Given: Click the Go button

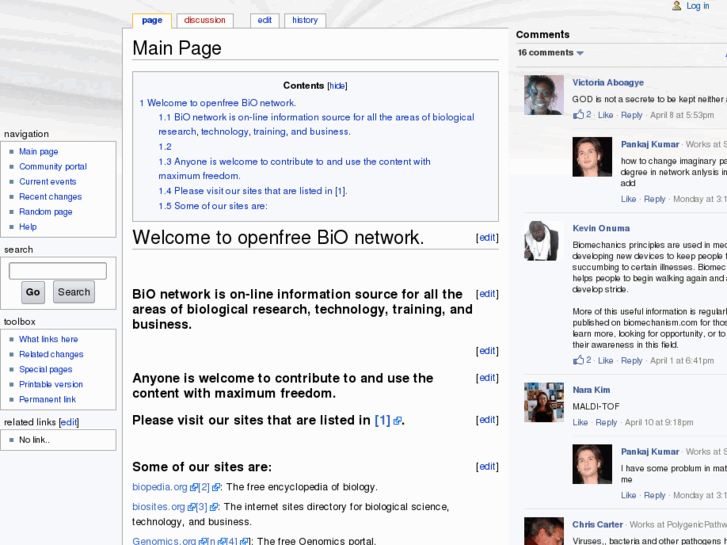Looking at the screenshot, I should tap(33, 292).
